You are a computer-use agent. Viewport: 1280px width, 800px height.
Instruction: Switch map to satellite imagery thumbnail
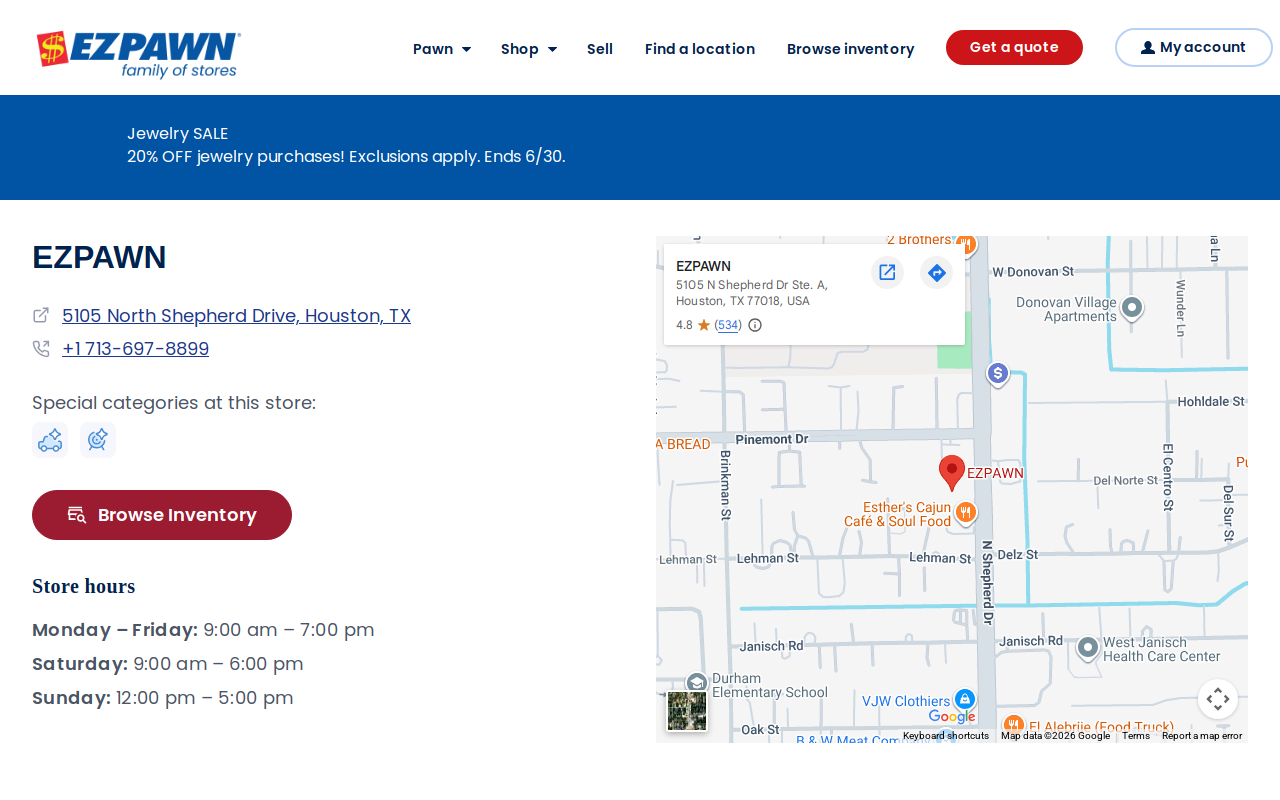coord(687,711)
